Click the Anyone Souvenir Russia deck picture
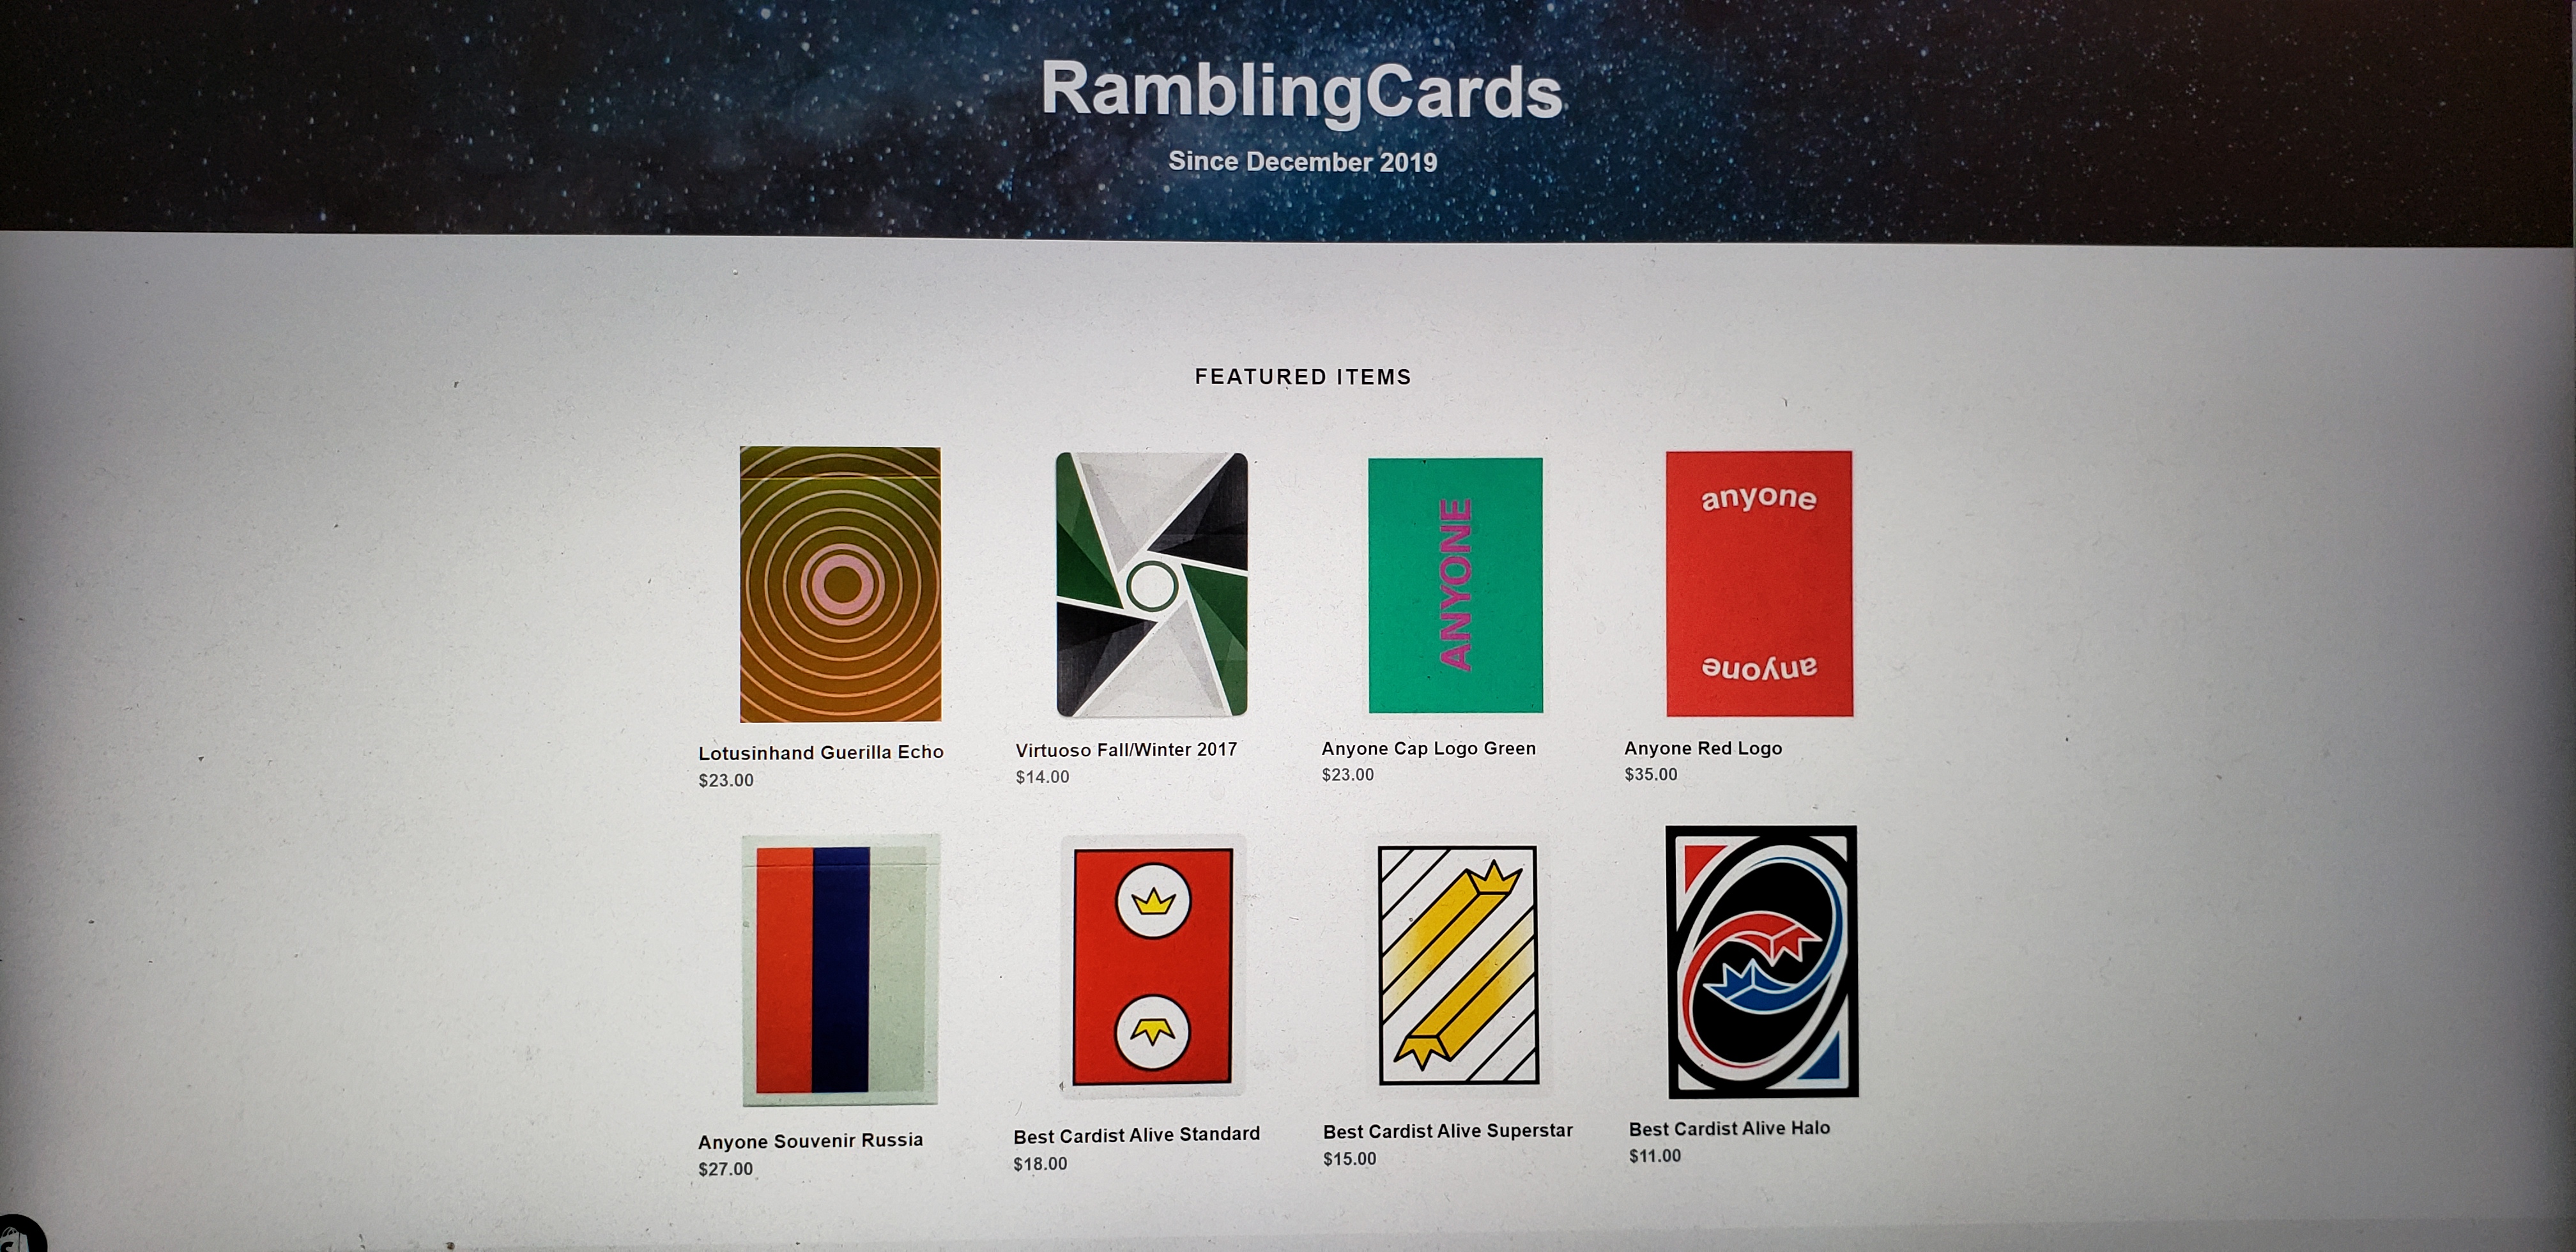The image size is (2576, 1252). point(840,970)
